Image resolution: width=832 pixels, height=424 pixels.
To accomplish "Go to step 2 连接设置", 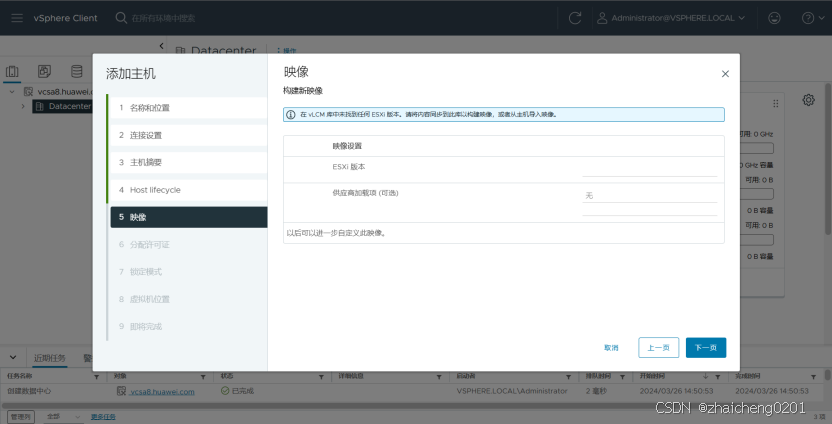I will 188,135.
